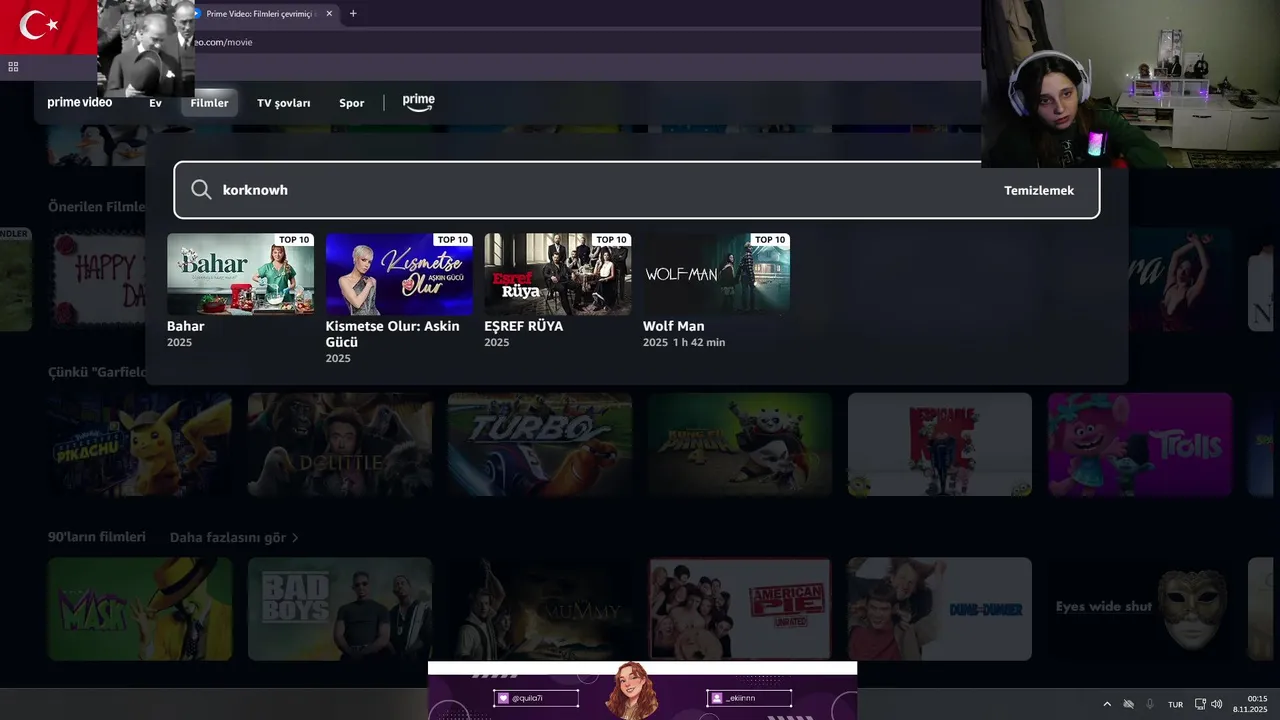Click the 90'ların filmleri heading
Screen dimensions: 1280x720
click(97, 537)
